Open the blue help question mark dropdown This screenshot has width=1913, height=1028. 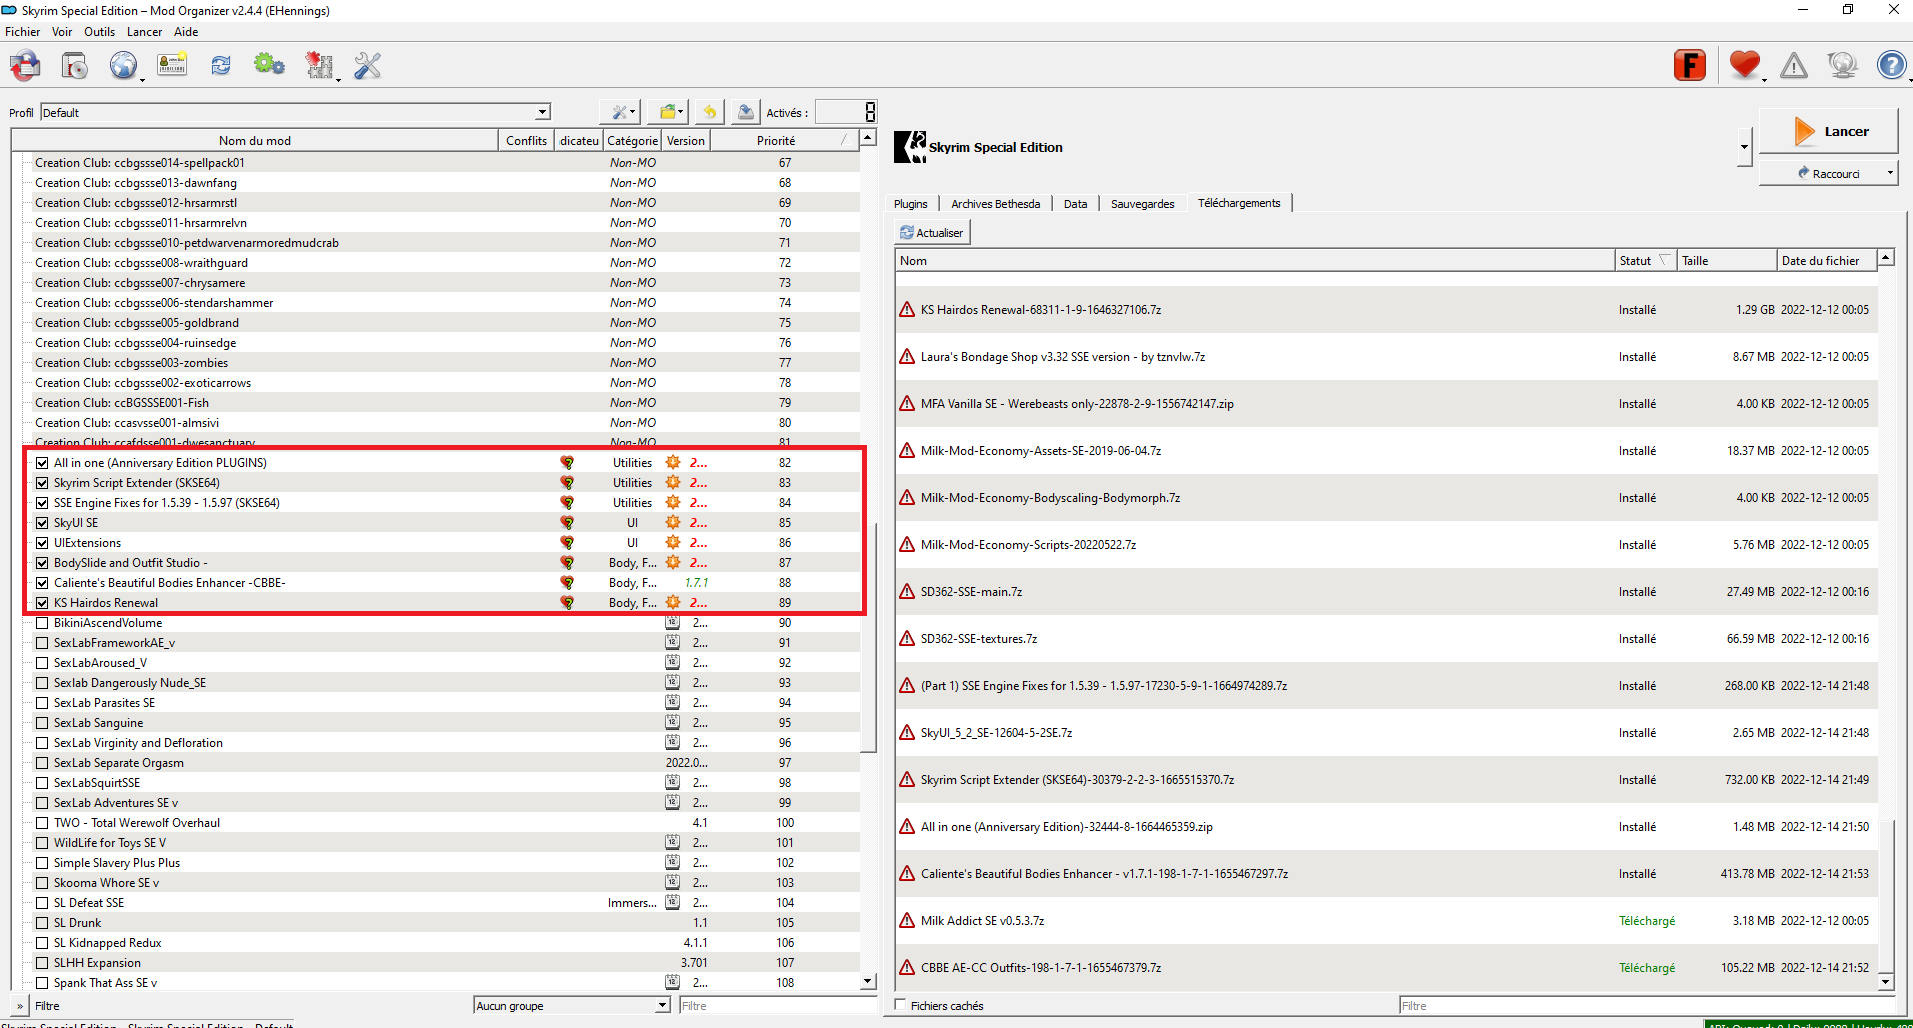tap(1892, 66)
